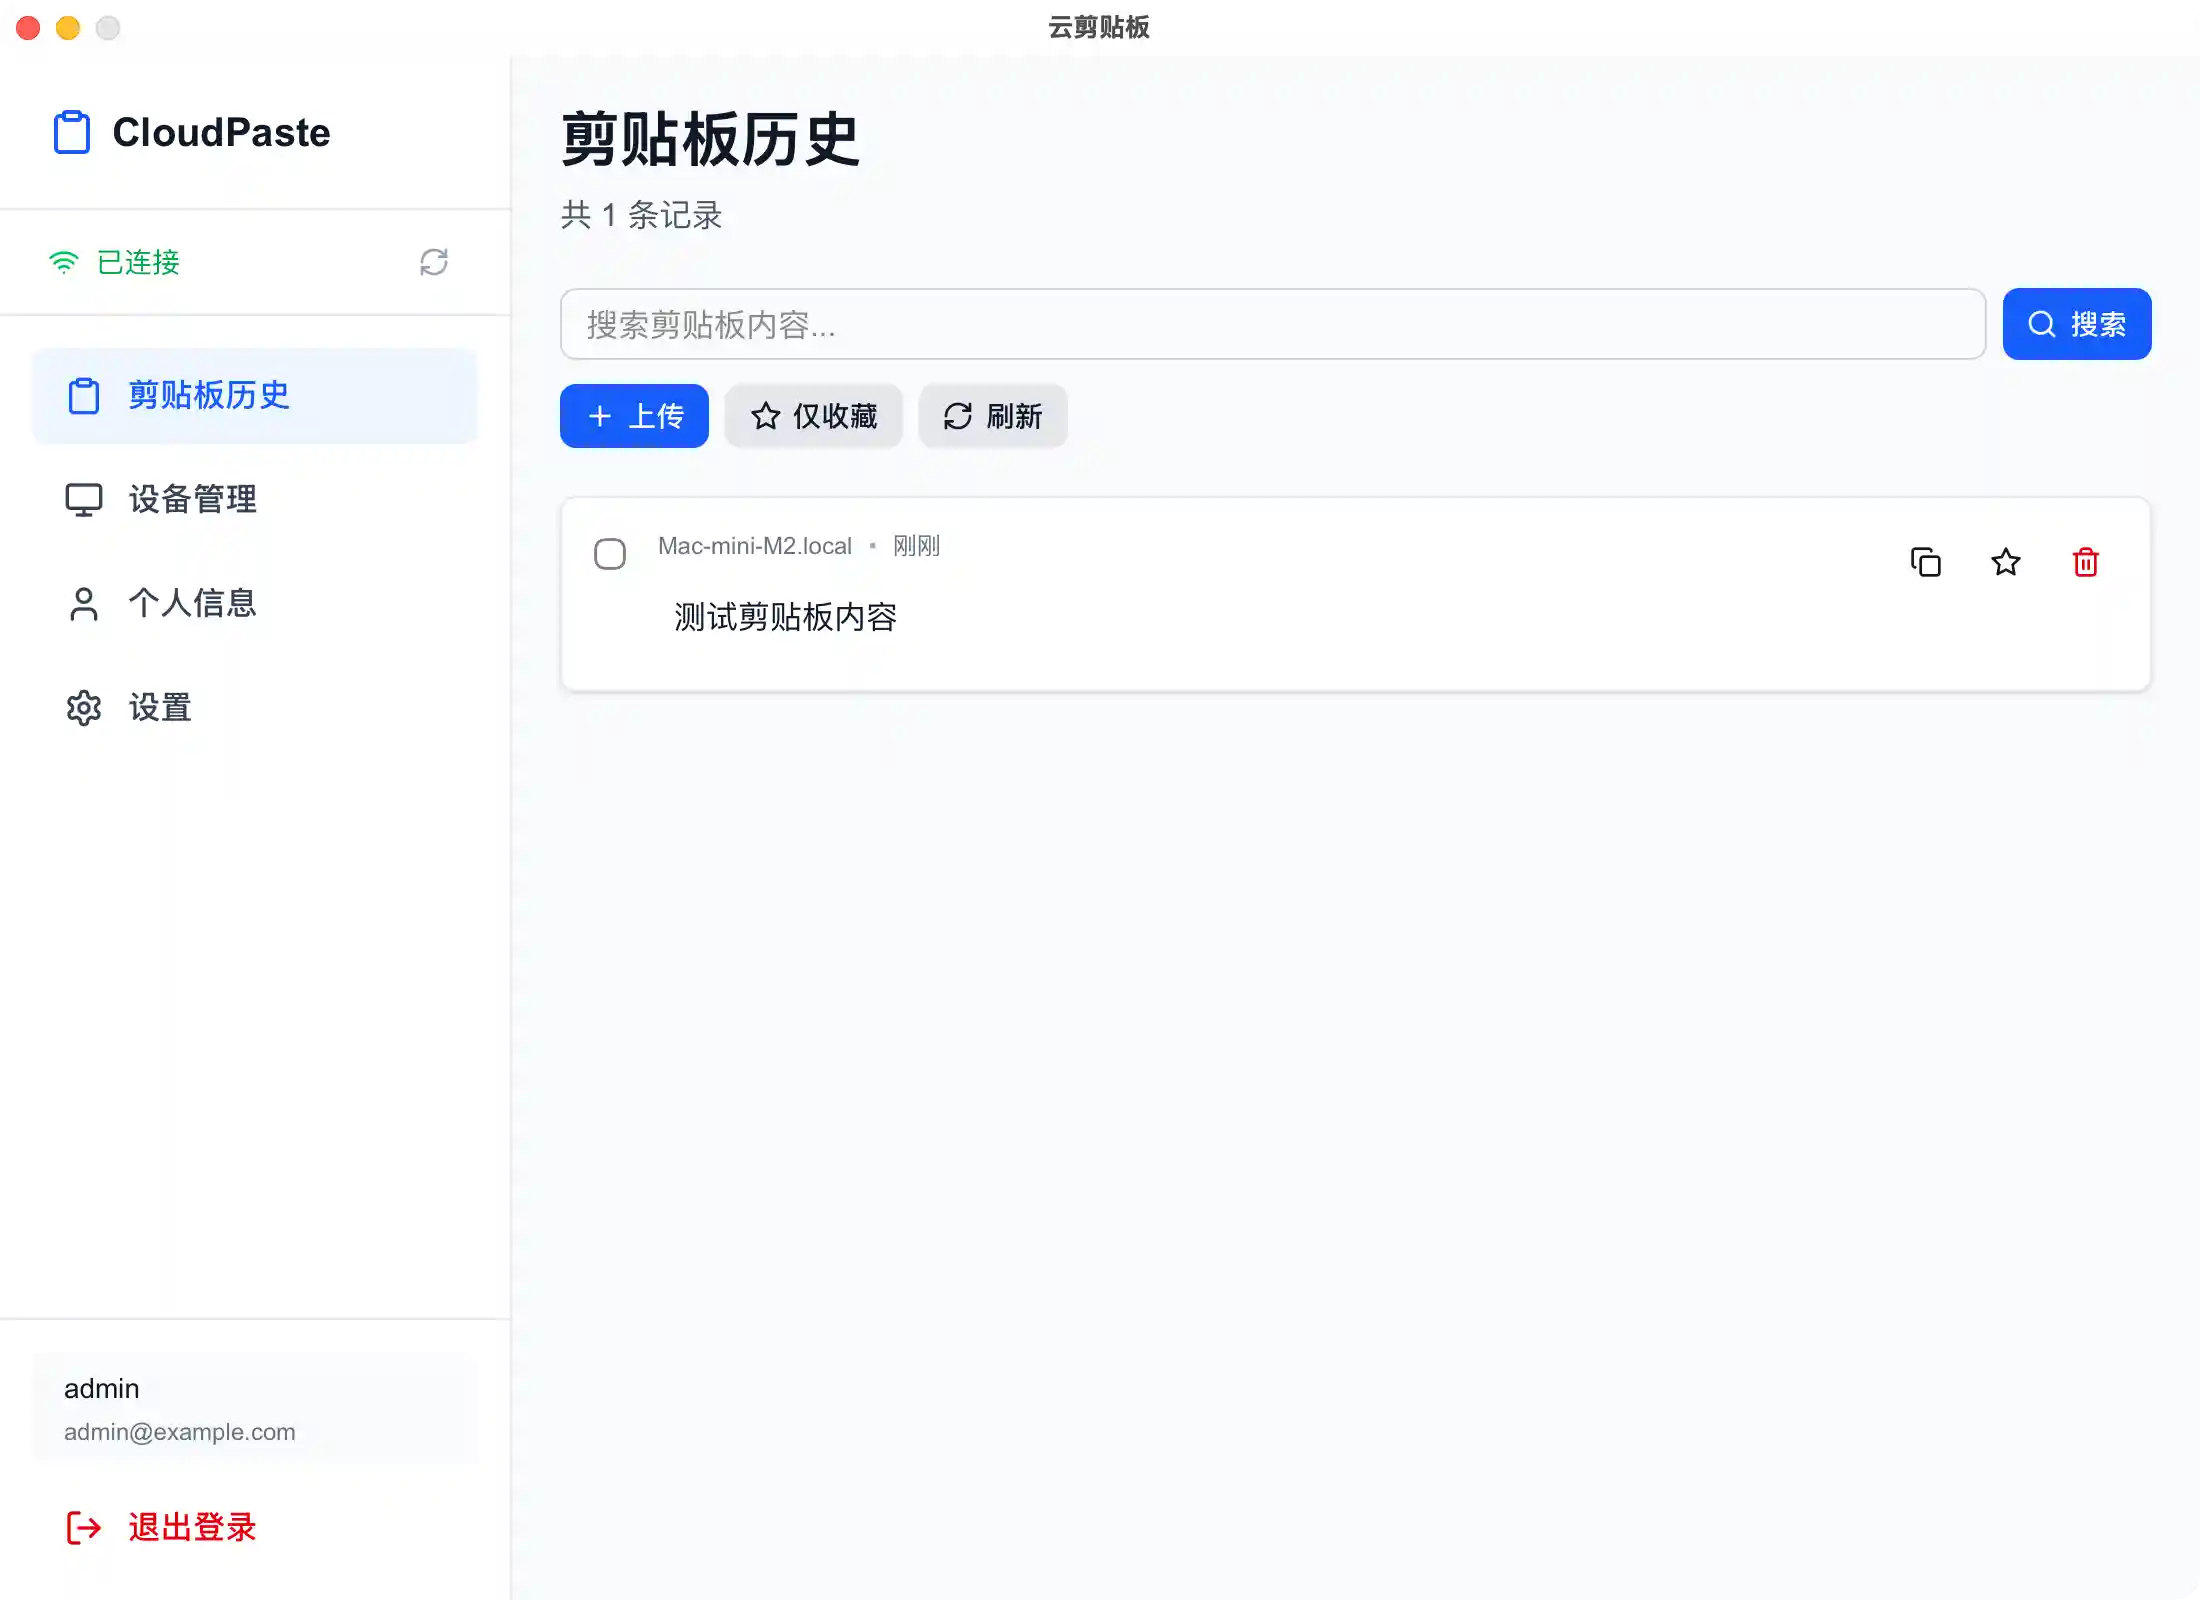Click the connection refresh icon beside 已连接

(x=433, y=262)
